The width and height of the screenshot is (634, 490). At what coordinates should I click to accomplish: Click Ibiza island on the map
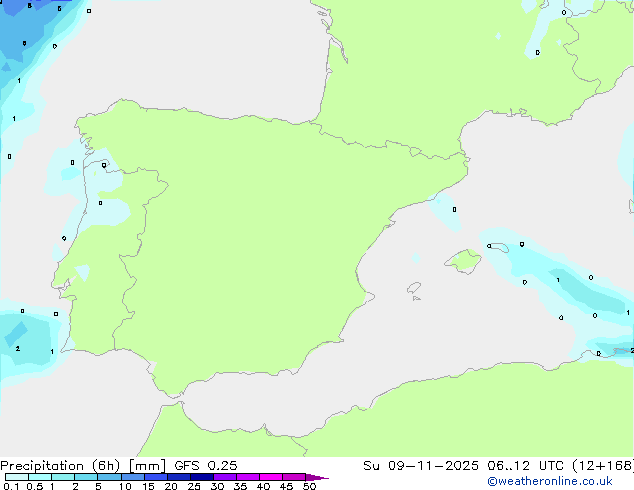click(414, 288)
